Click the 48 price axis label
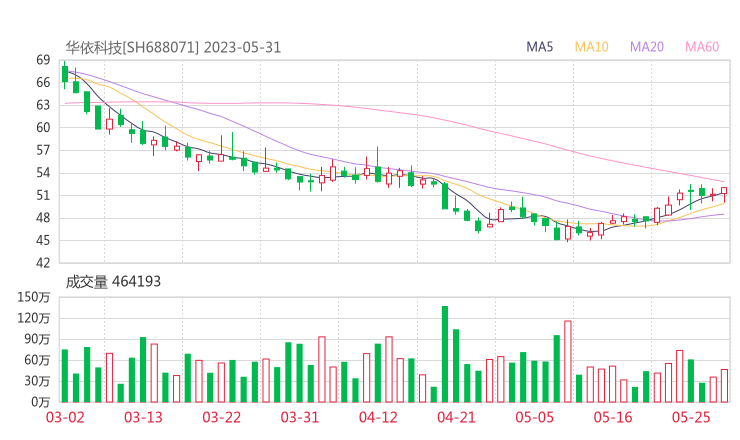 point(43,218)
